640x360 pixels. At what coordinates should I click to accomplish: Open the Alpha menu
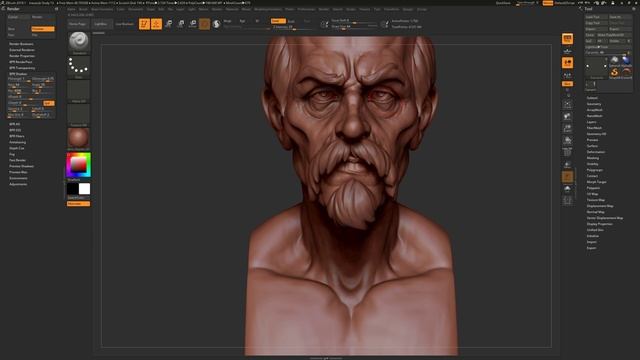(71, 9)
